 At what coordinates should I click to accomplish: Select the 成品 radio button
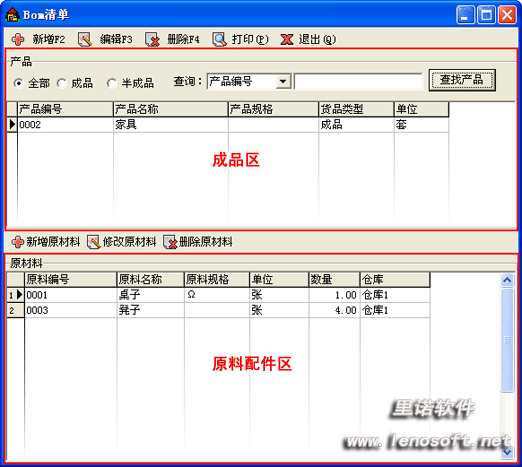(x=62, y=83)
